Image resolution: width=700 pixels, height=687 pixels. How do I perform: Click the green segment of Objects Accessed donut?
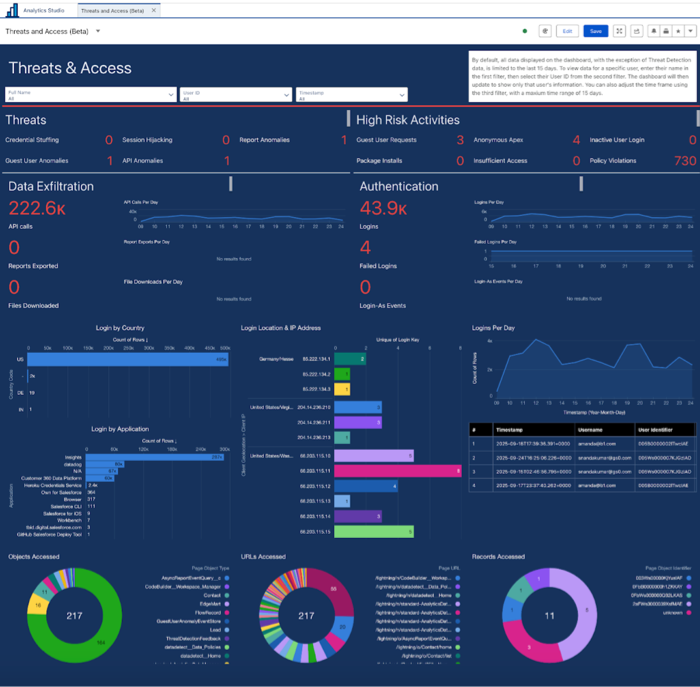(101, 642)
